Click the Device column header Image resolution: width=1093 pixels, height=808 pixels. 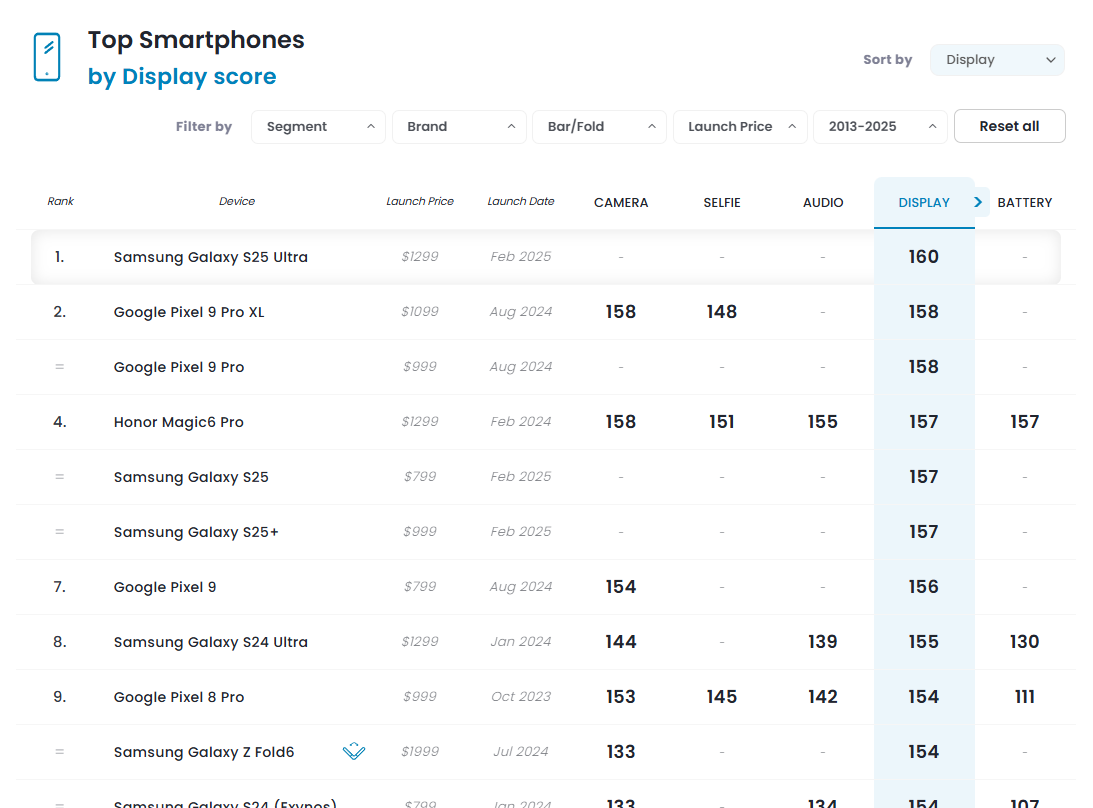point(237,201)
